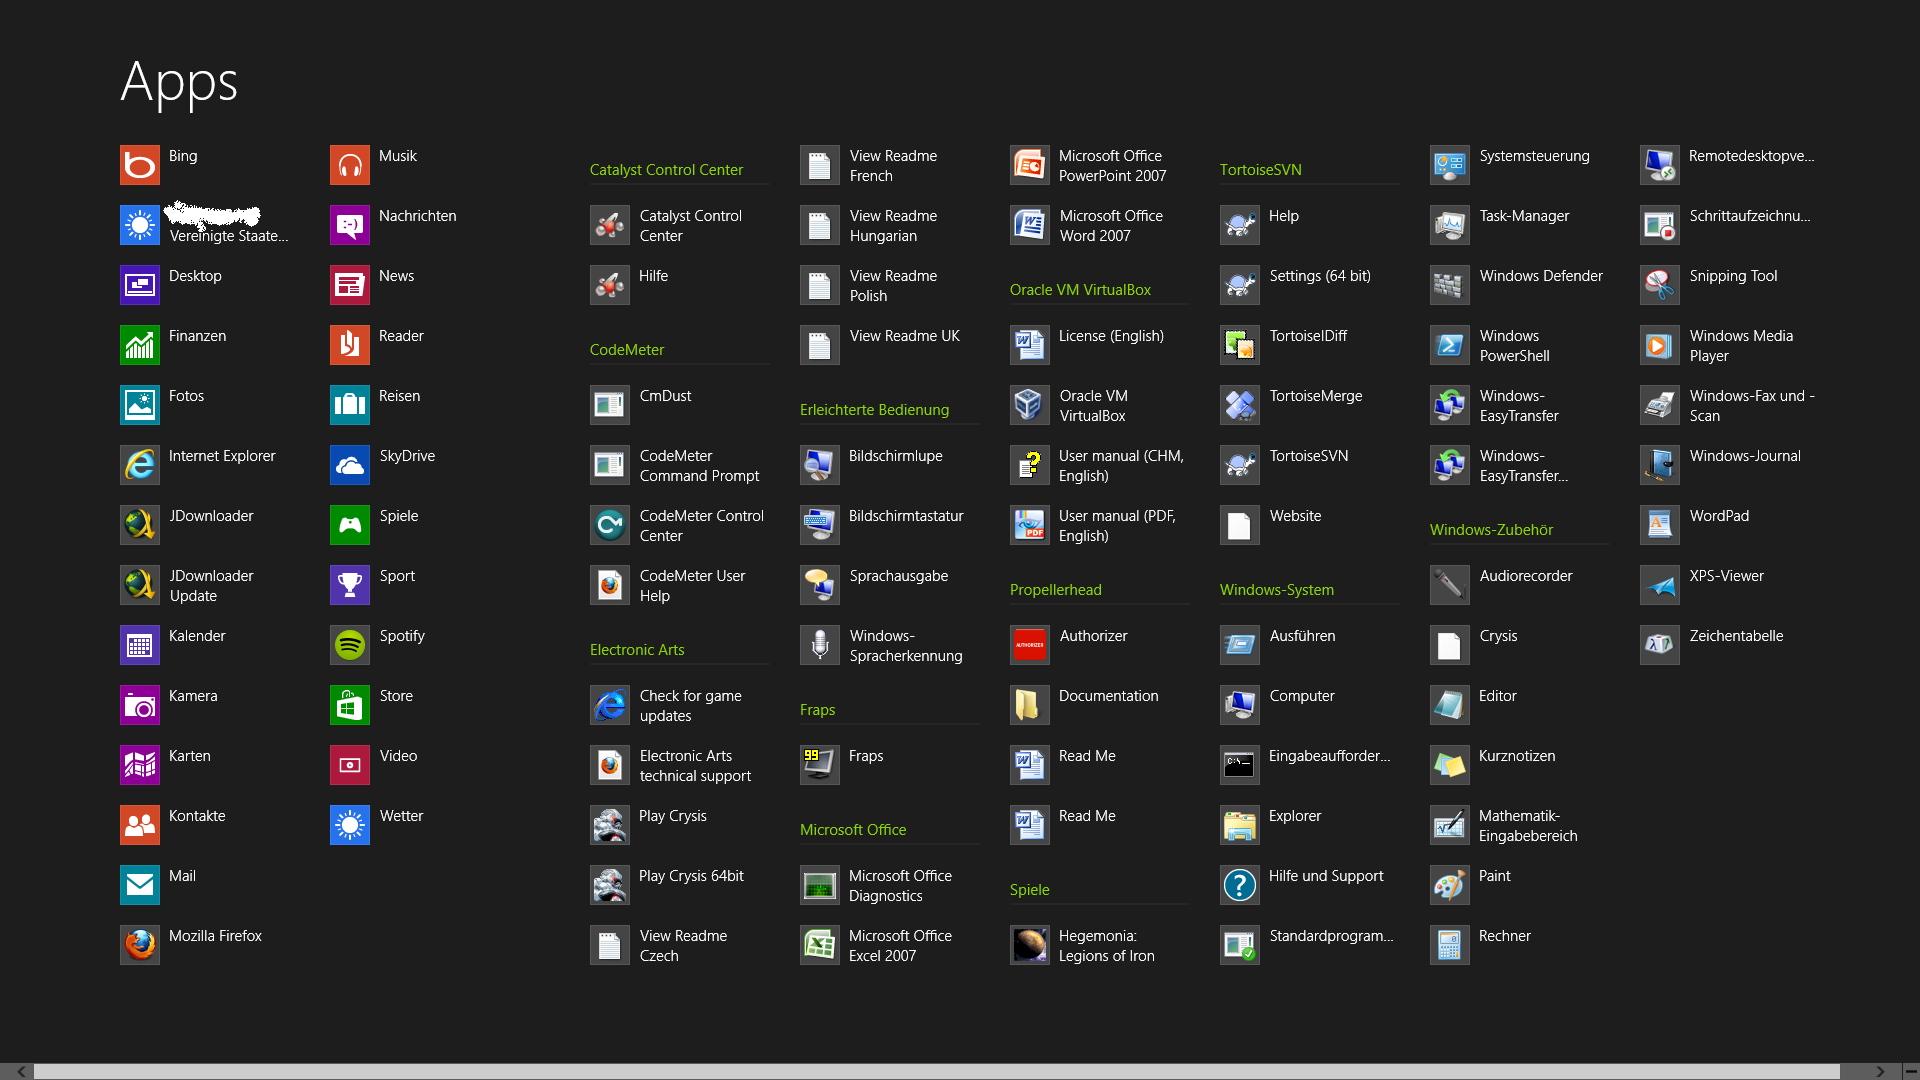
Task: Click the 'Microsoft Office Word 2007' label
Action: pos(1111,226)
